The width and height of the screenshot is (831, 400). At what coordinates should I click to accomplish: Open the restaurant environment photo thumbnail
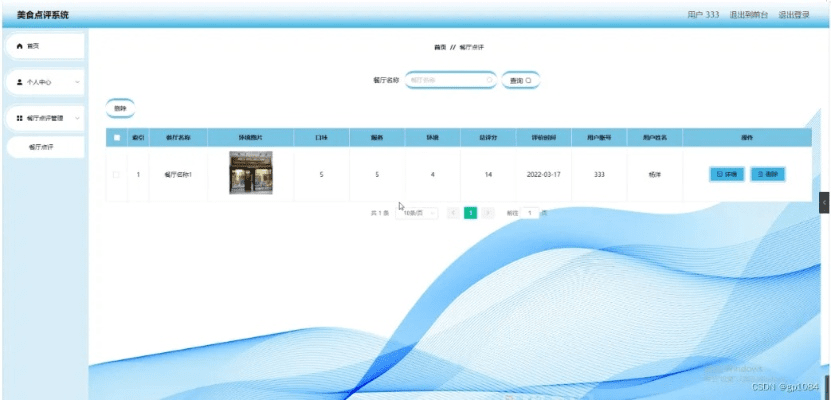(251, 173)
